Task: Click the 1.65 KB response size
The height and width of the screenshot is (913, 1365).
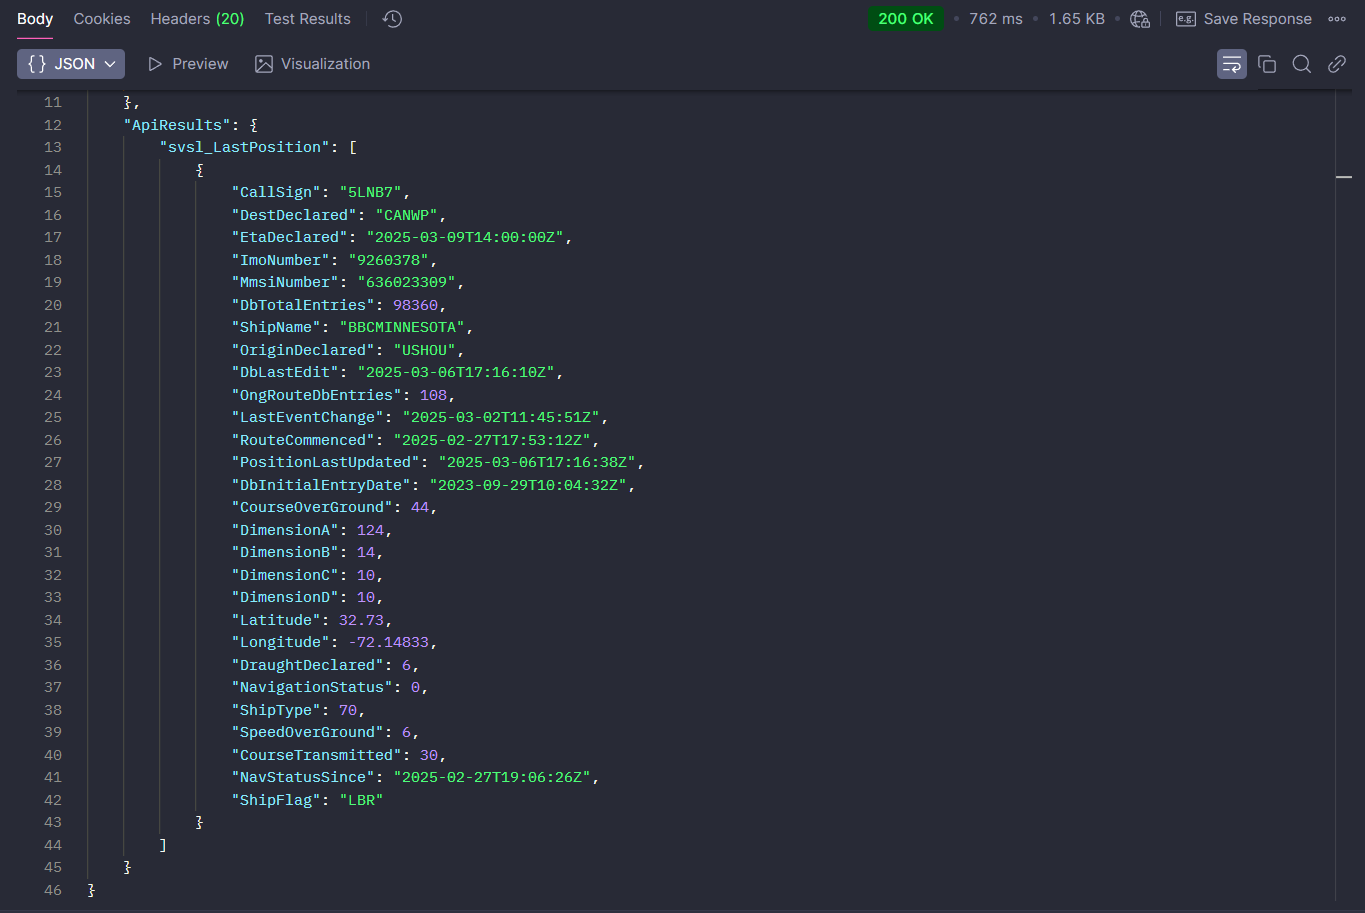Action: [x=1076, y=19]
